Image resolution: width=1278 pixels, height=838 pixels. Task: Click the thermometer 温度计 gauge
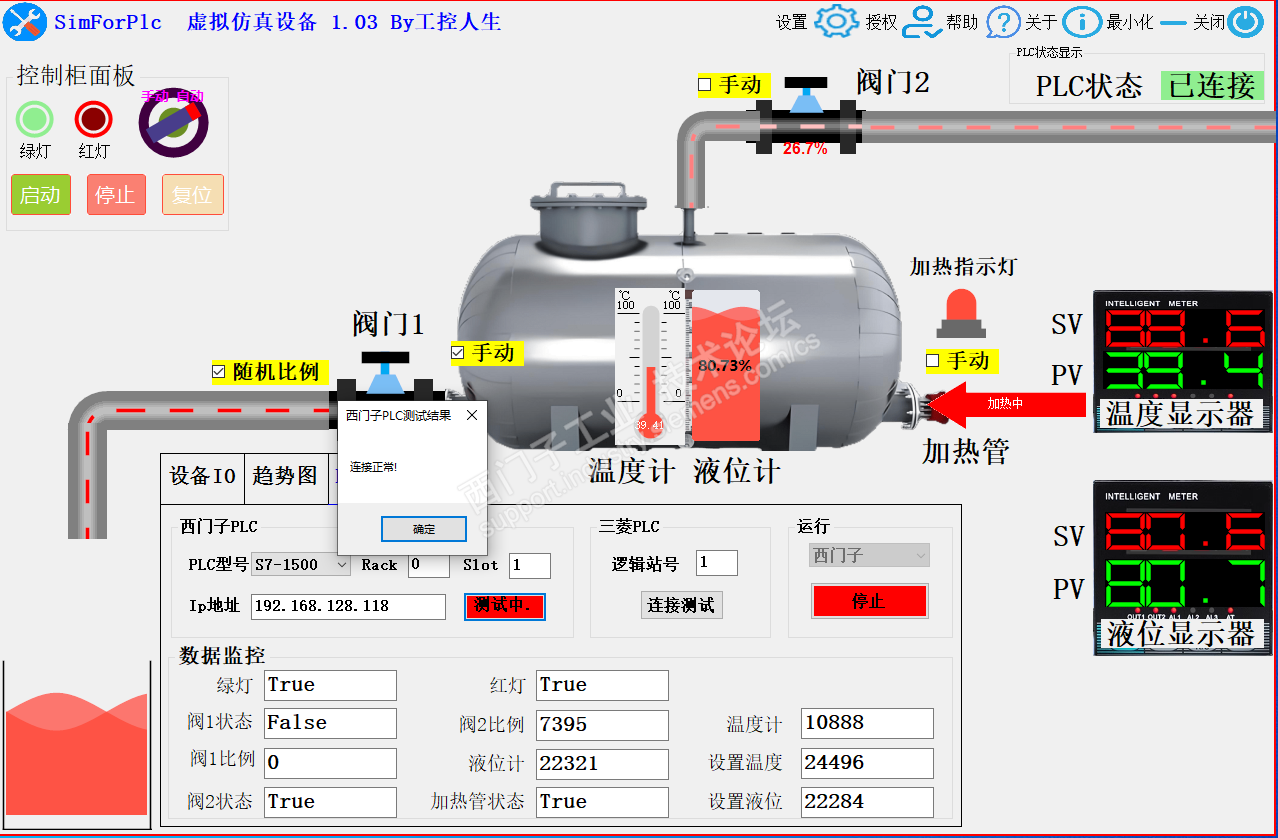[651, 365]
